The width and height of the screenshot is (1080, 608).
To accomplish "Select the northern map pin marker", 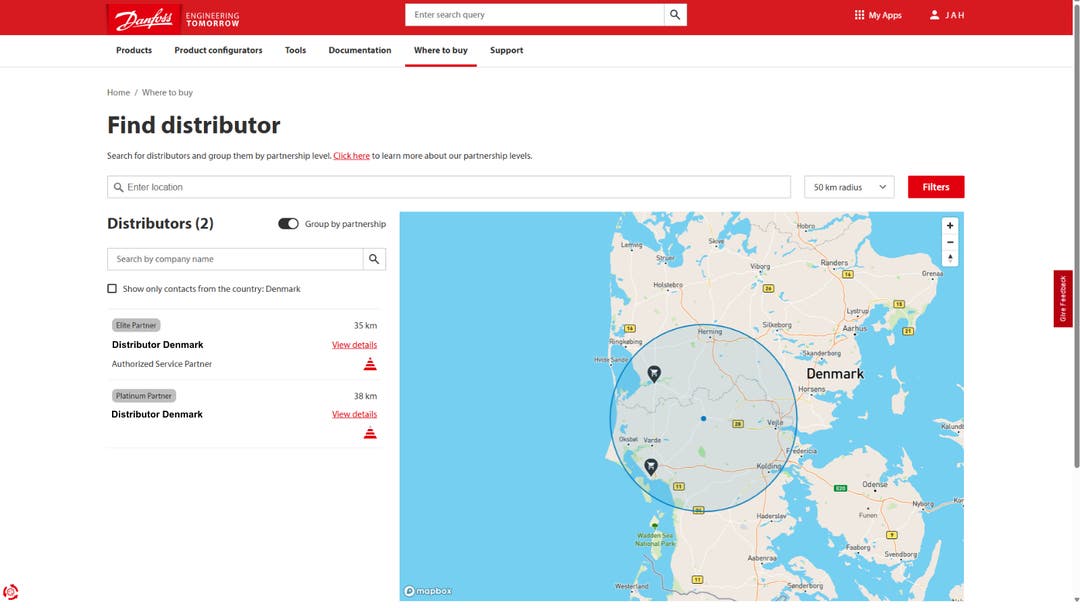I will (x=655, y=372).
